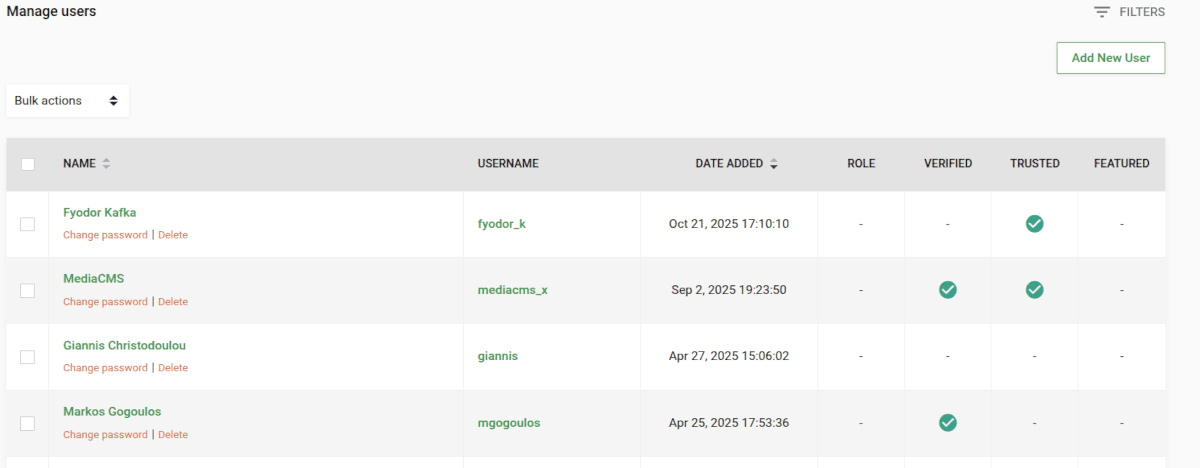Screen dimensions: 1200x468
Task: Tick the select-all header checkbox
Action: pos(28,164)
